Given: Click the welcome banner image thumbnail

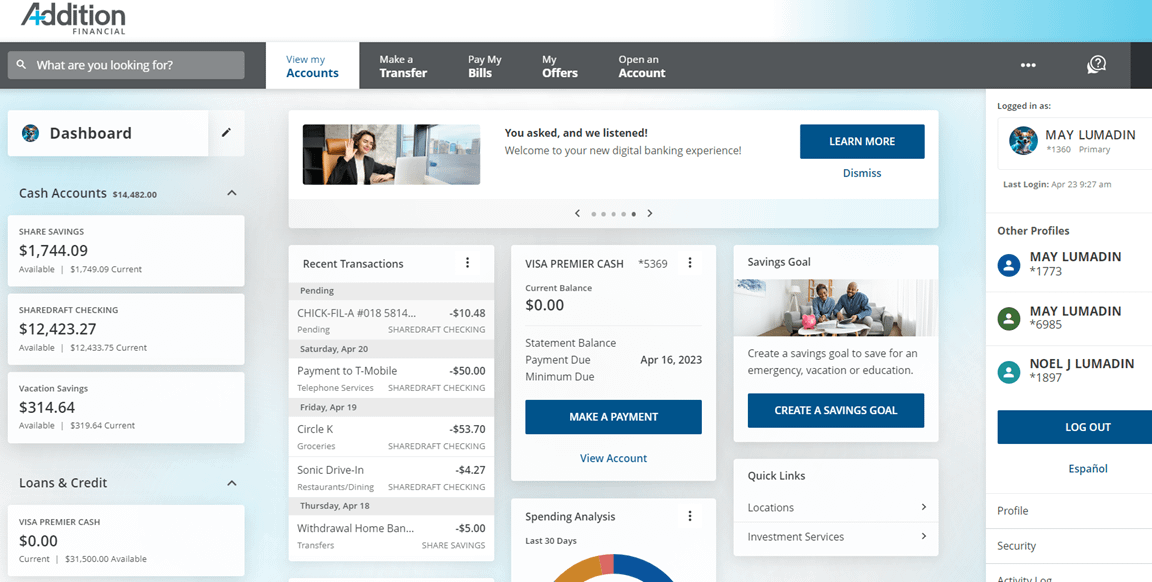Looking at the screenshot, I should coord(392,154).
